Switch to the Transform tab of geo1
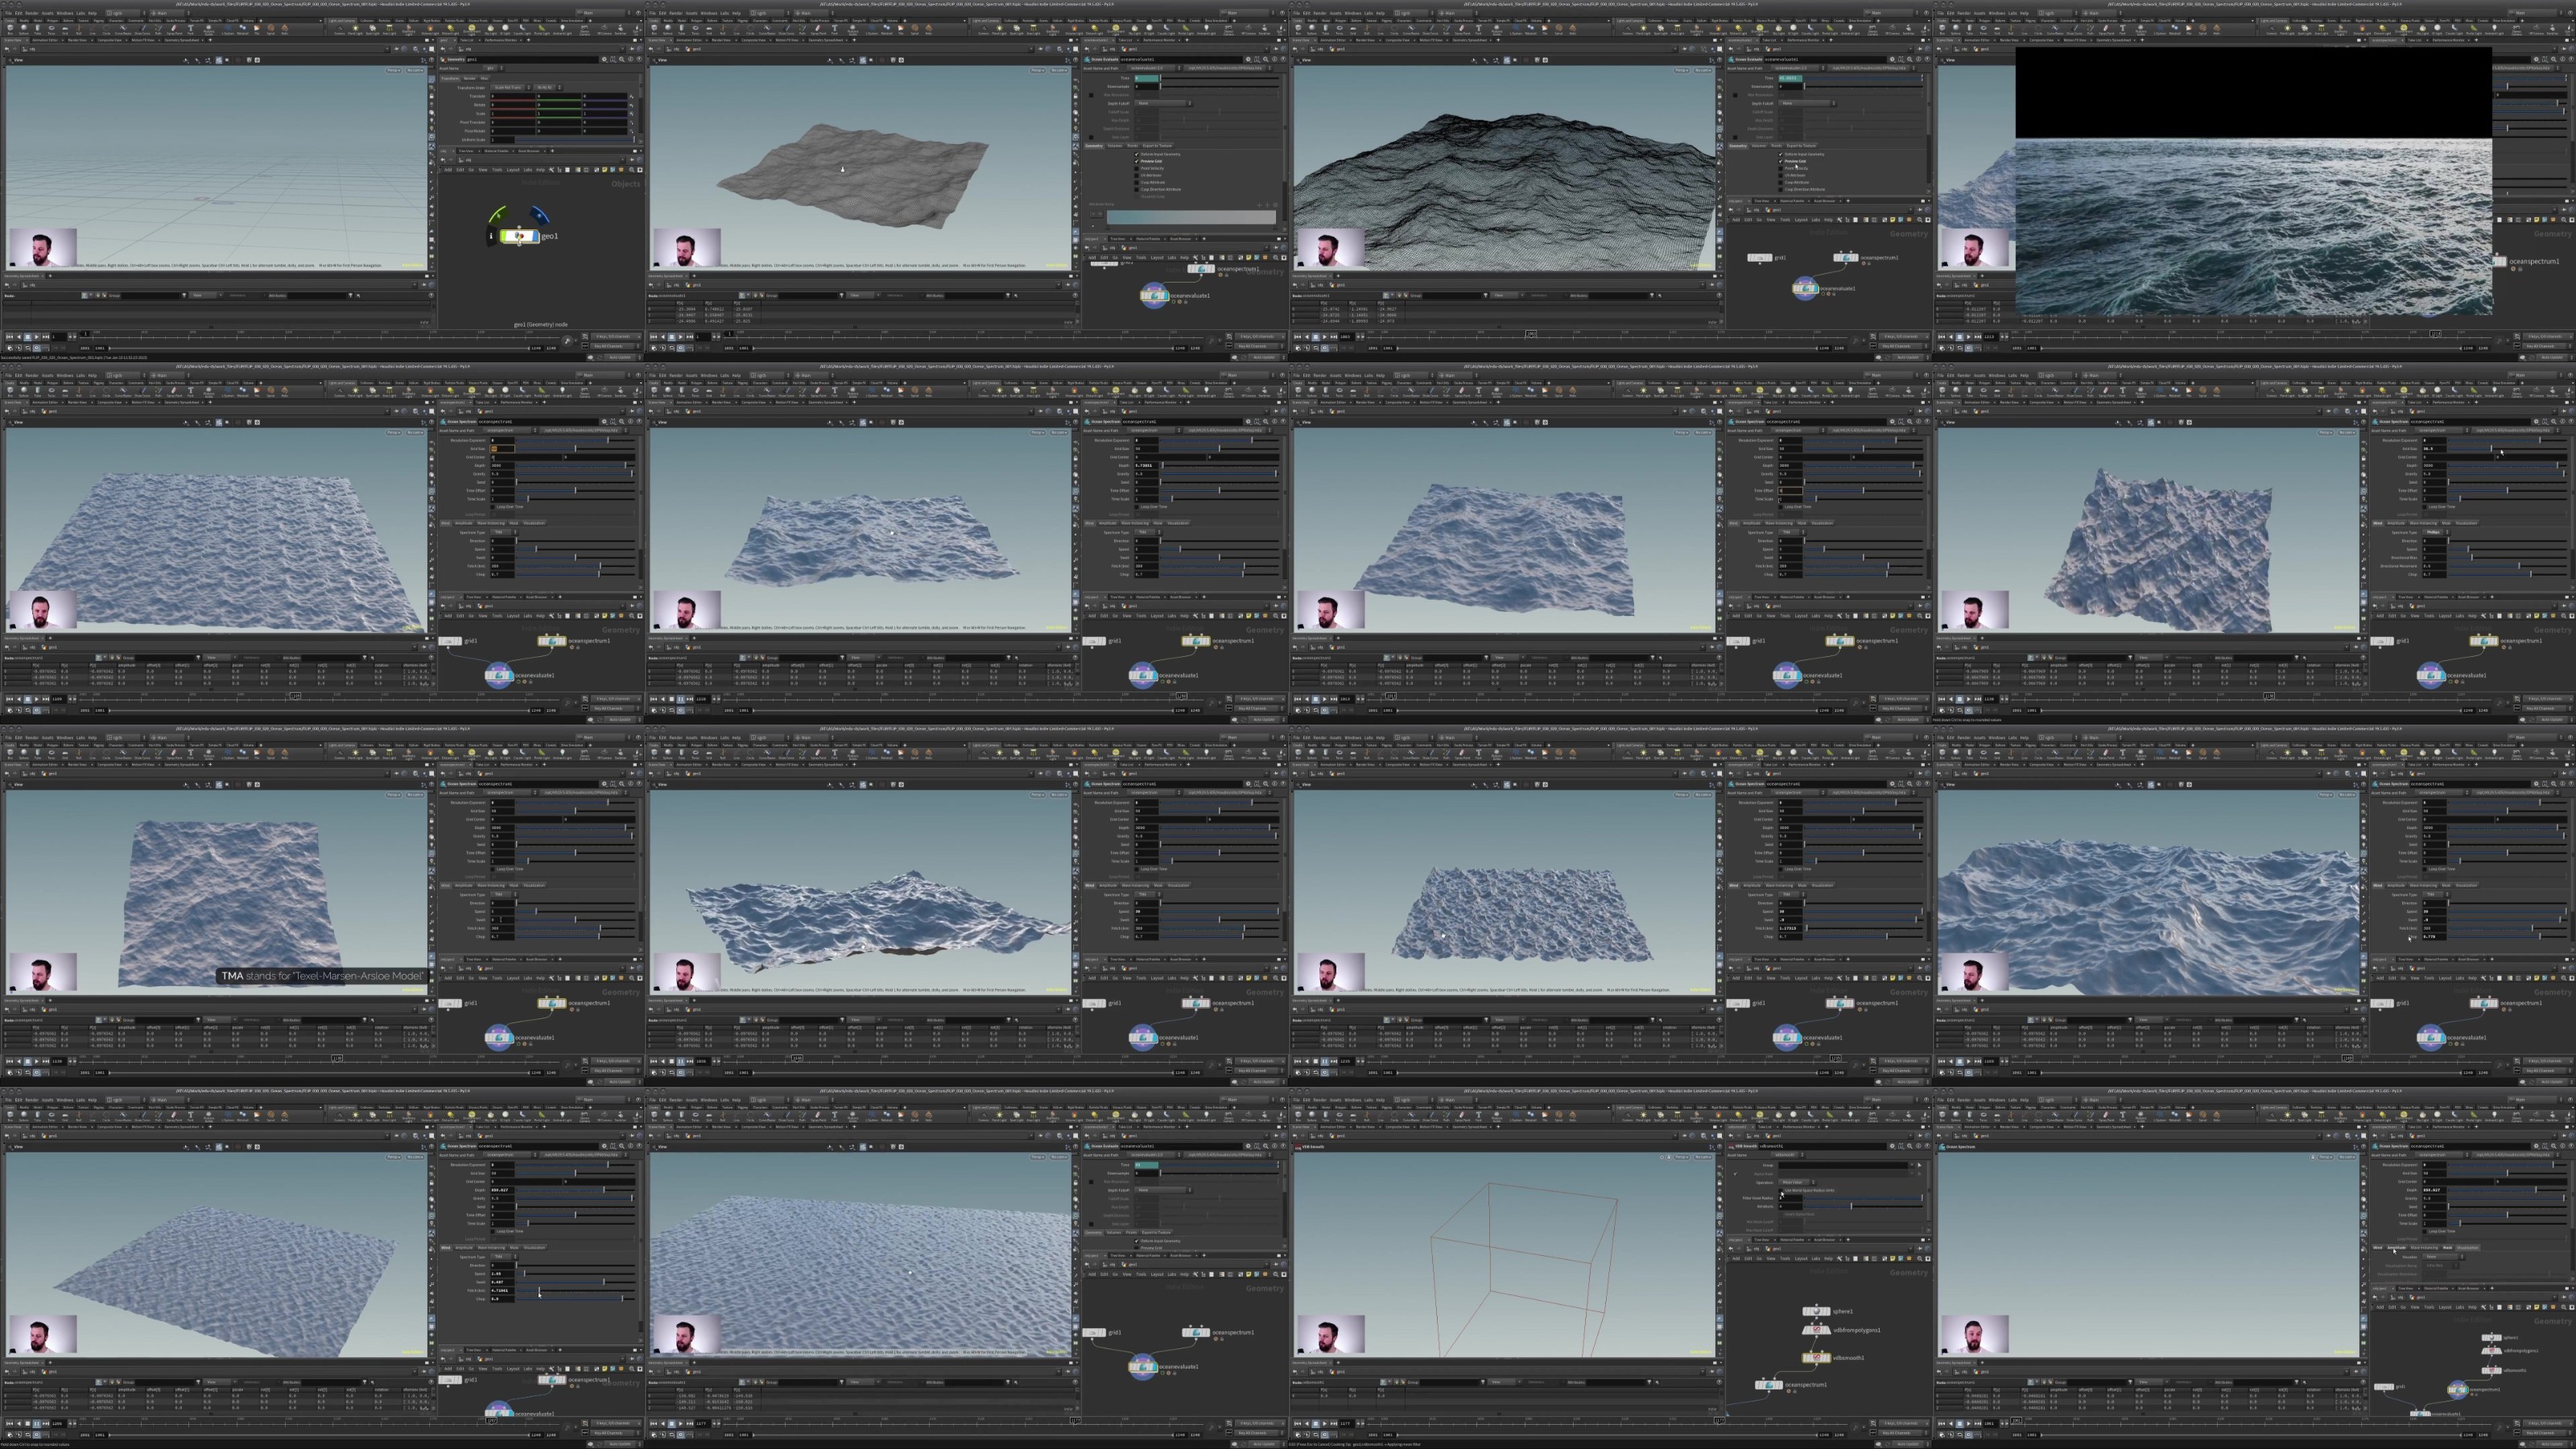The image size is (2576, 1449). [450, 79]
